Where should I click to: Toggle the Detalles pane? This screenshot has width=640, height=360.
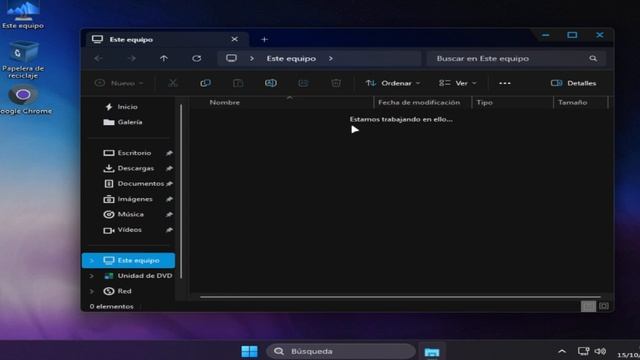click(x=573, y=83)
